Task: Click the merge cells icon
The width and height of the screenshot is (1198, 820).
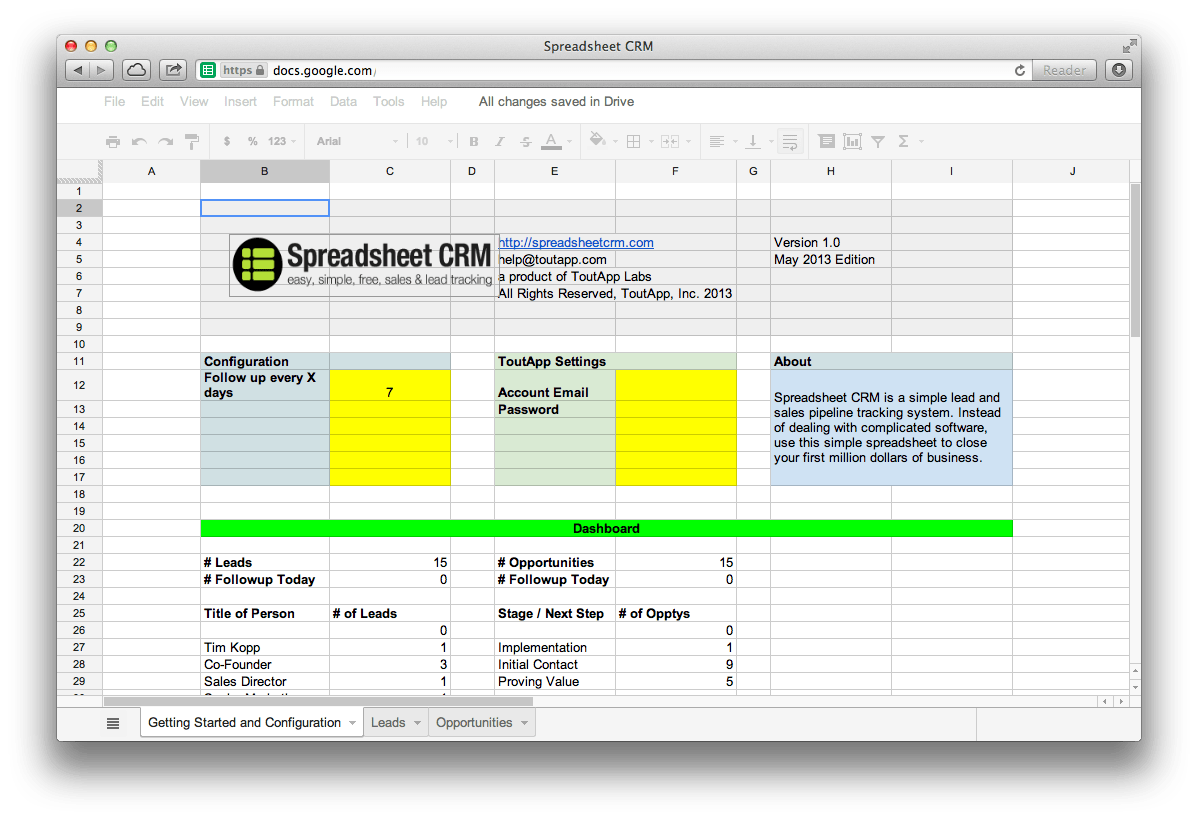Action: (670, 141)
